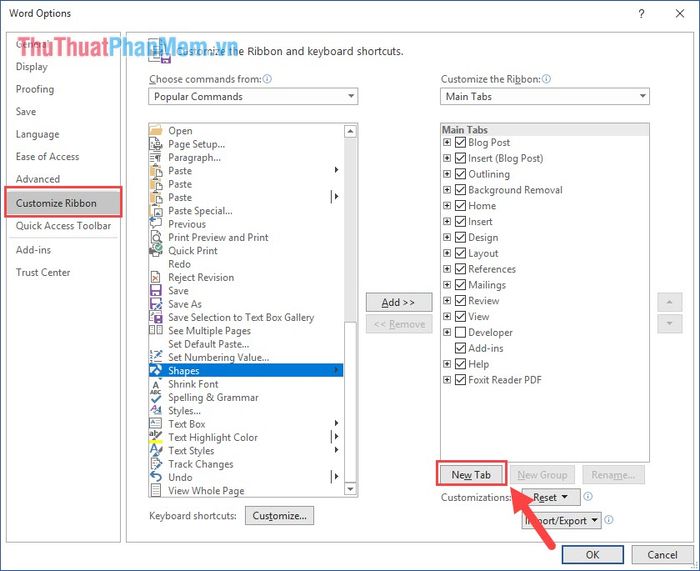700x571 pixels.
Task: Click the Save Selection to Text Box Gallery icon
Action: [156, 317]
